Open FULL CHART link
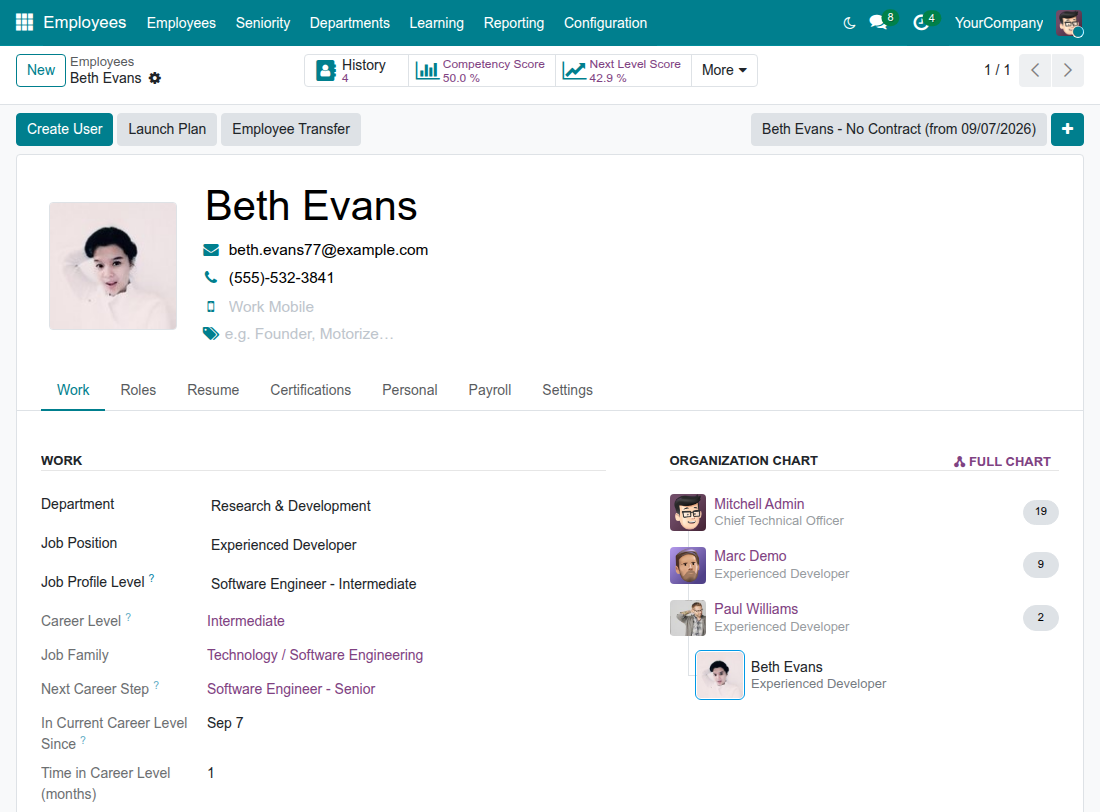Viewport: 1100px width, 812px height. pyautogui.click(x=1002, y=462)
